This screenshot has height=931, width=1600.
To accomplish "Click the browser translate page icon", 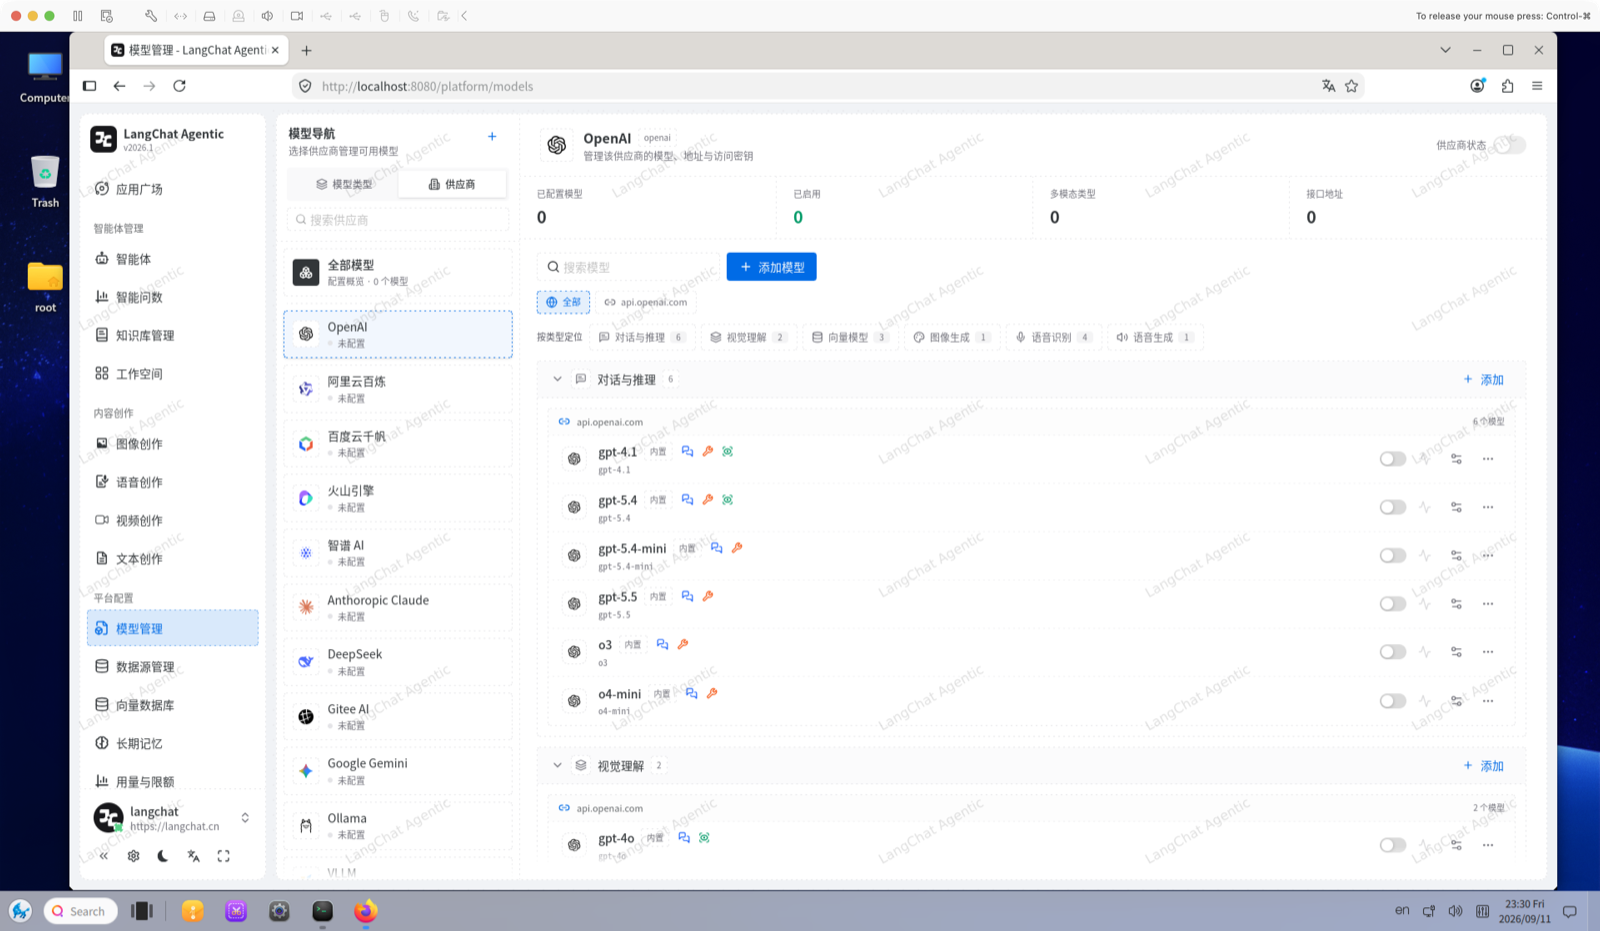I will click(x=1328, y=86).
